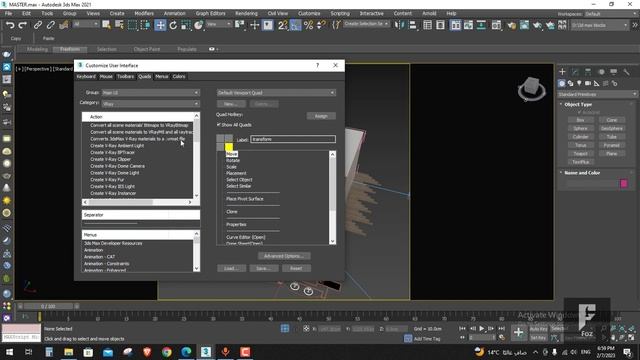Click the quad Label text field
Viewport: 640px width, 360px height.
(x=293, y=139)
